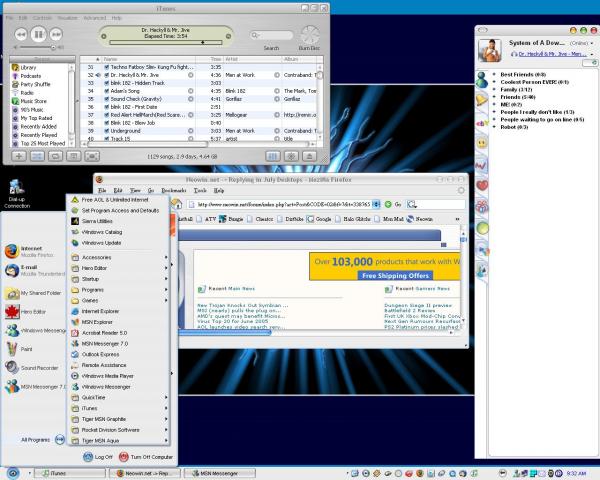Uncheck the Underground track checkbox
600x480 pixels.
pyautogui.click(x=107, y=131)
